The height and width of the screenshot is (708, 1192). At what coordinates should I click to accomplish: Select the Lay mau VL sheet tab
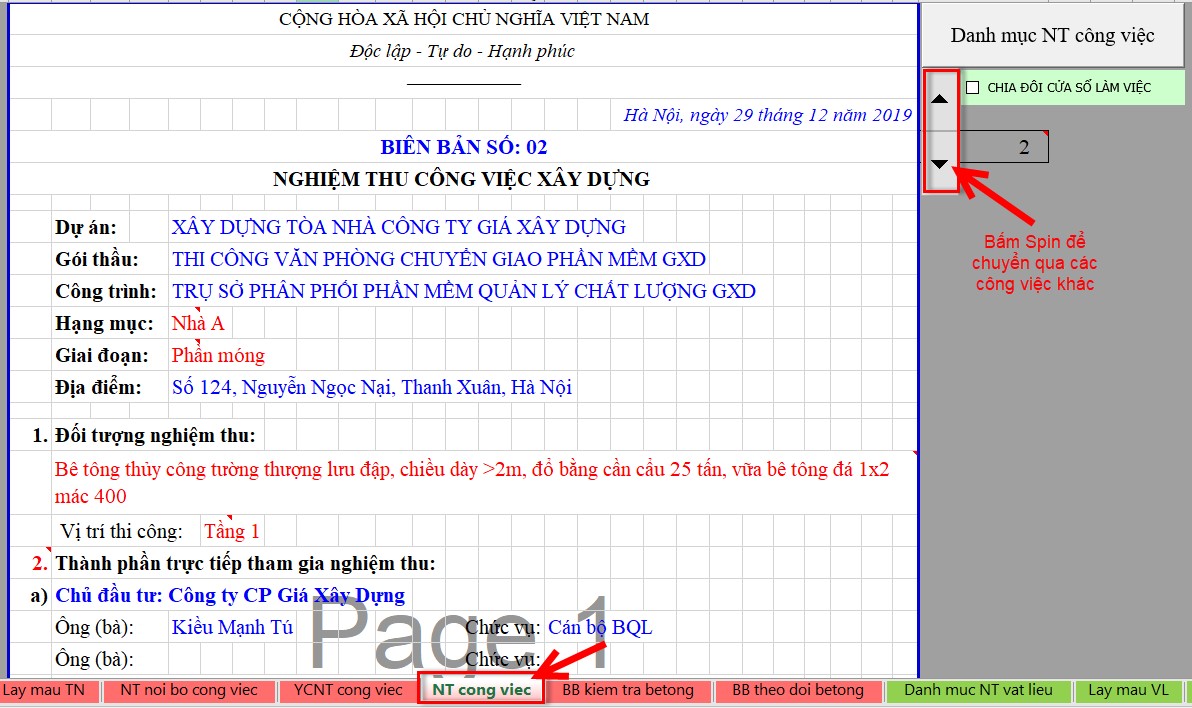click(x=1128, y=690)
